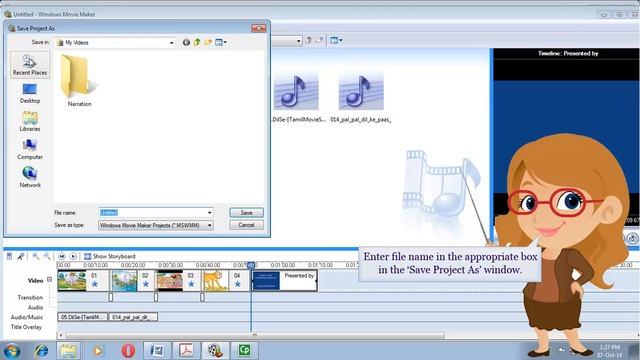Go up one folder level in save dialog
Screen dimensions: 640x360
[x=197, y=42]
